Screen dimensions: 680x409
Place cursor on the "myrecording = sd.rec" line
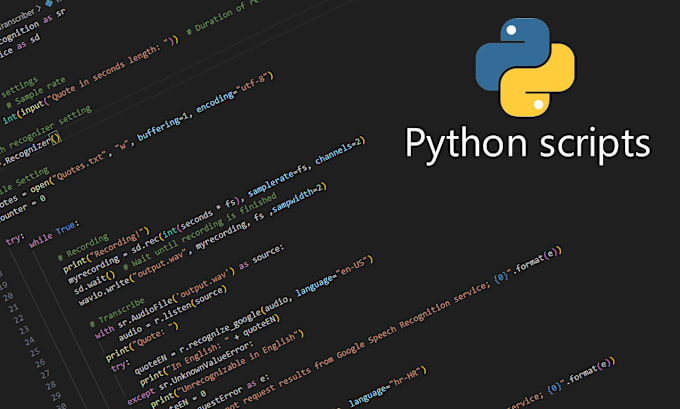click(217, 210)
